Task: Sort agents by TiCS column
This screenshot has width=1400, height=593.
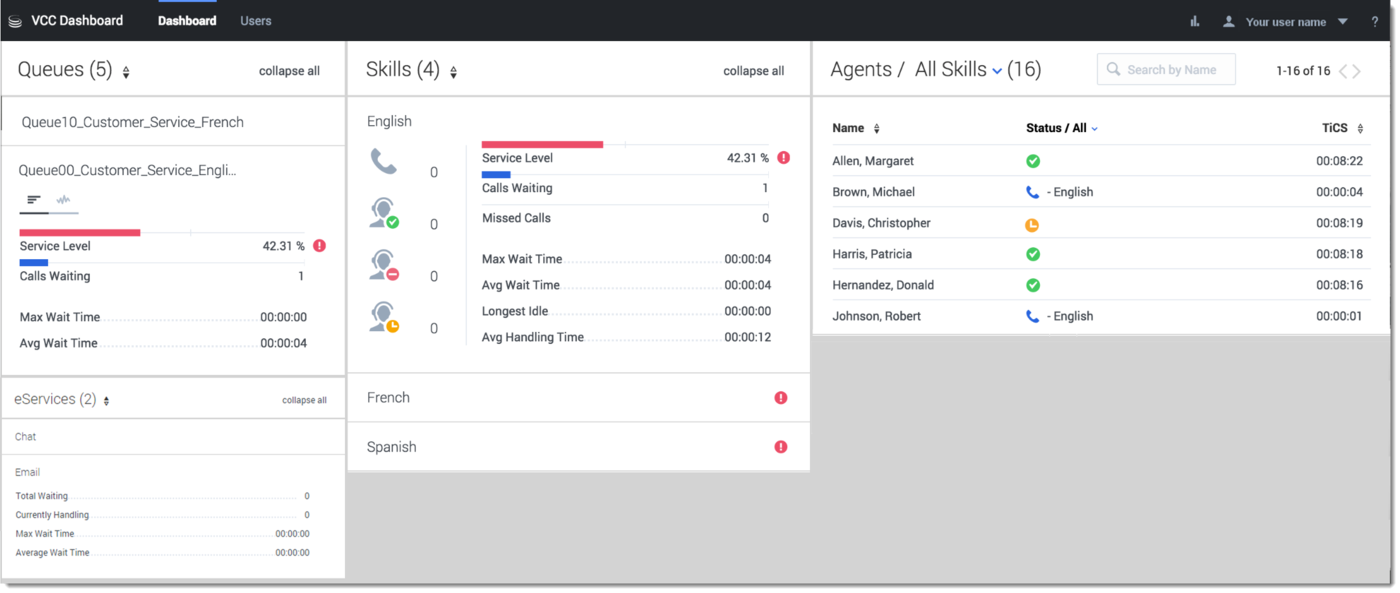Action: [x=1342, y=128]
